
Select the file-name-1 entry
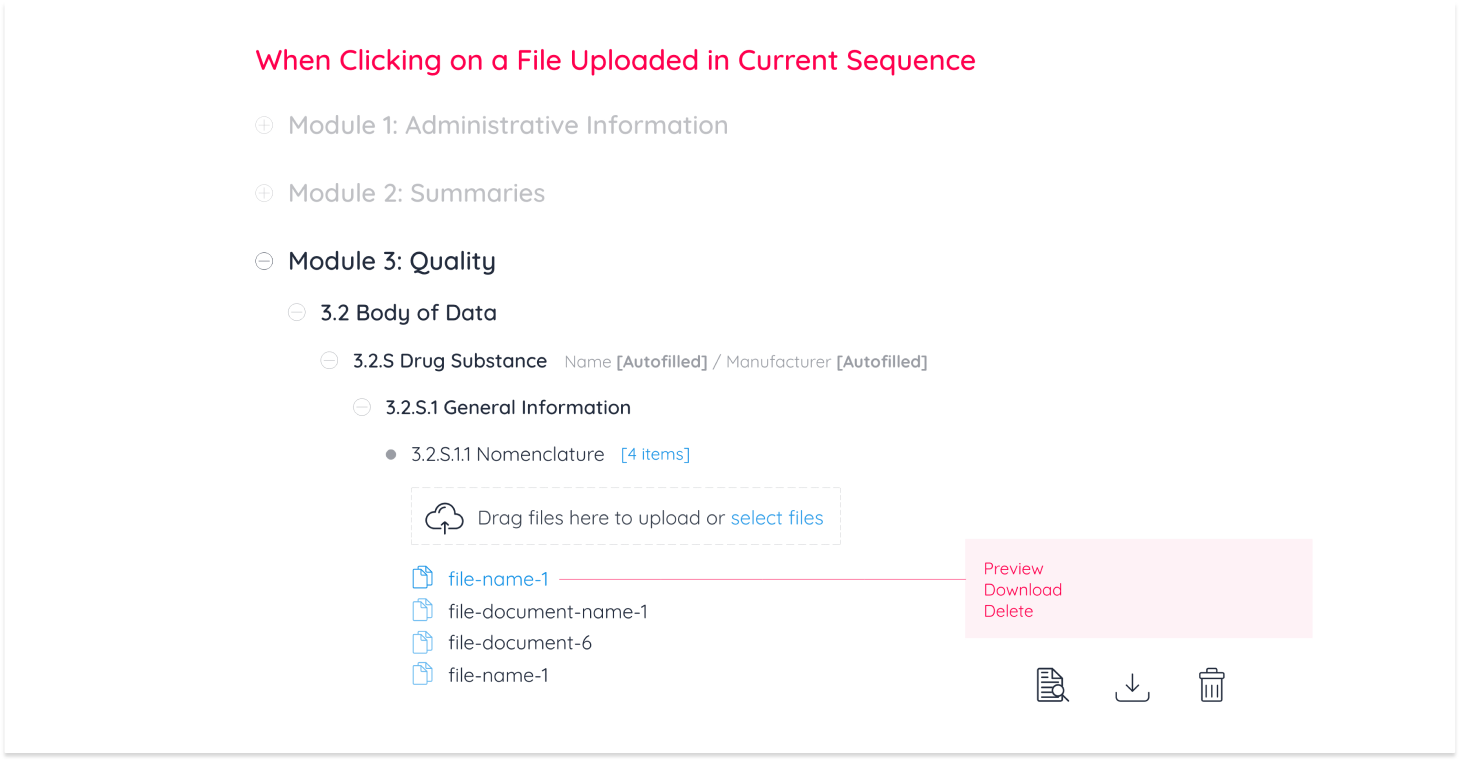coord(497,578)
